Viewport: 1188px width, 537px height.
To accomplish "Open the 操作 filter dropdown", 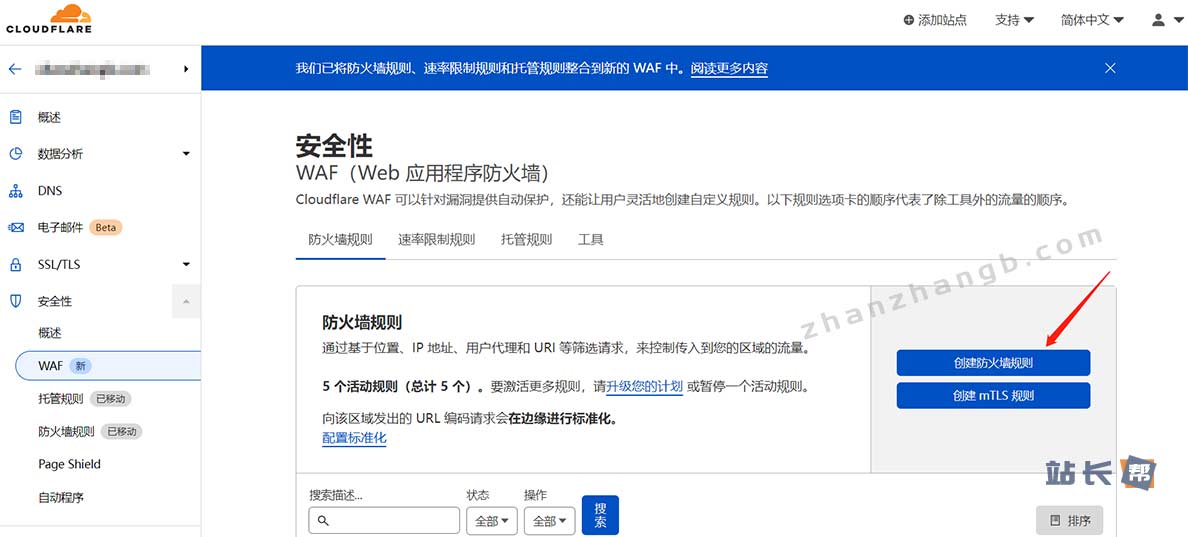I will click(x=549, y=521).
